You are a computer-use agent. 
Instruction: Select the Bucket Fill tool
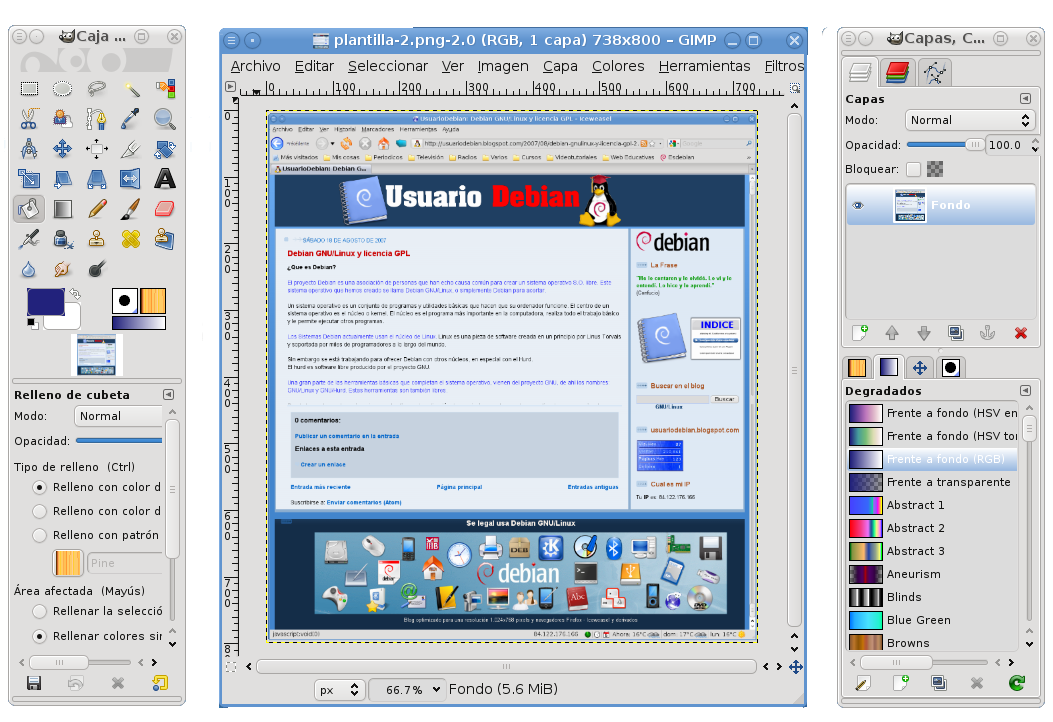[28, 209]
